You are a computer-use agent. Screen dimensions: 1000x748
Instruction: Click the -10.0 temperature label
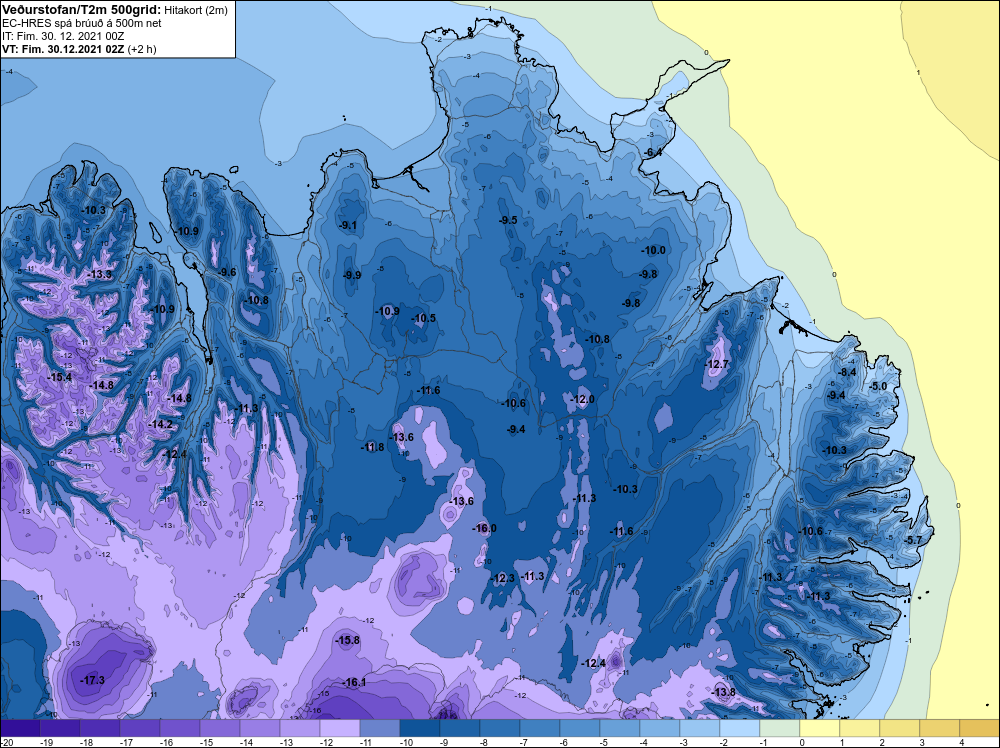click(x=654, y=250)
